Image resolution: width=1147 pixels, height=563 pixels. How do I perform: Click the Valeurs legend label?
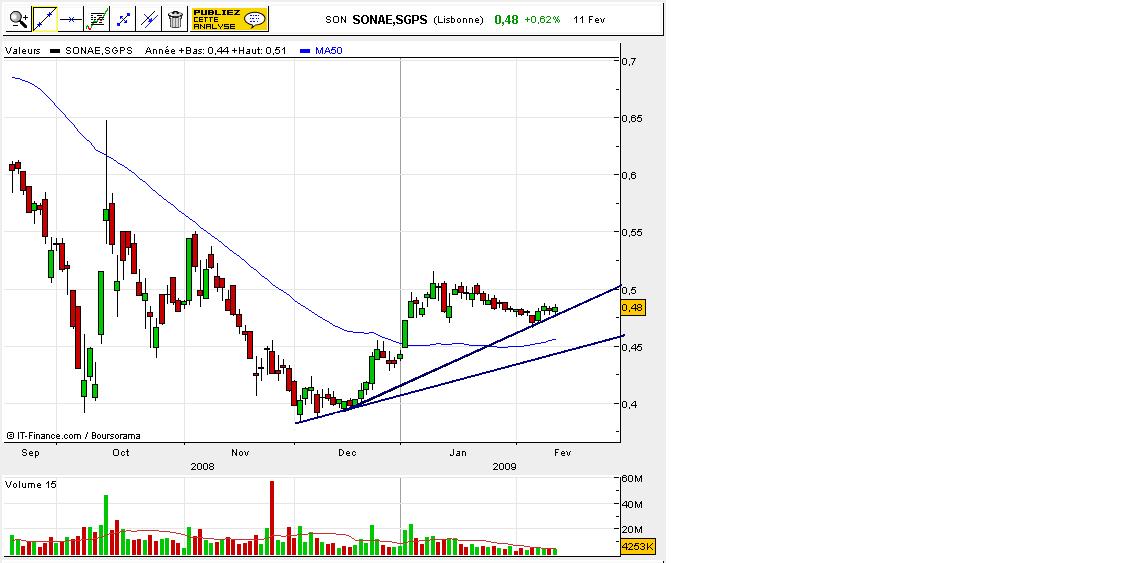(23, 50)
